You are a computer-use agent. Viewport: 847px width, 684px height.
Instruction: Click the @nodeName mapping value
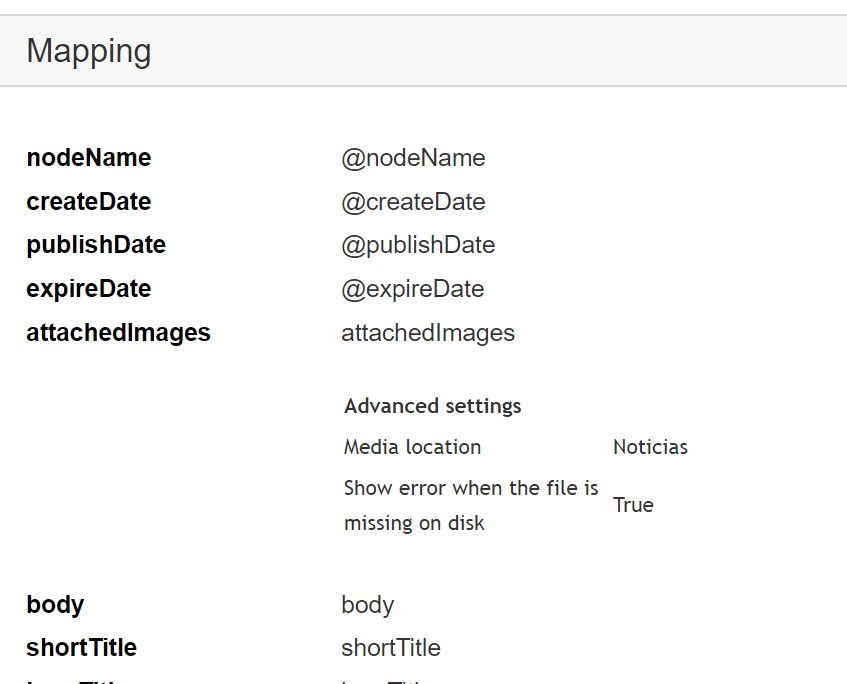[x=413, y=158]
